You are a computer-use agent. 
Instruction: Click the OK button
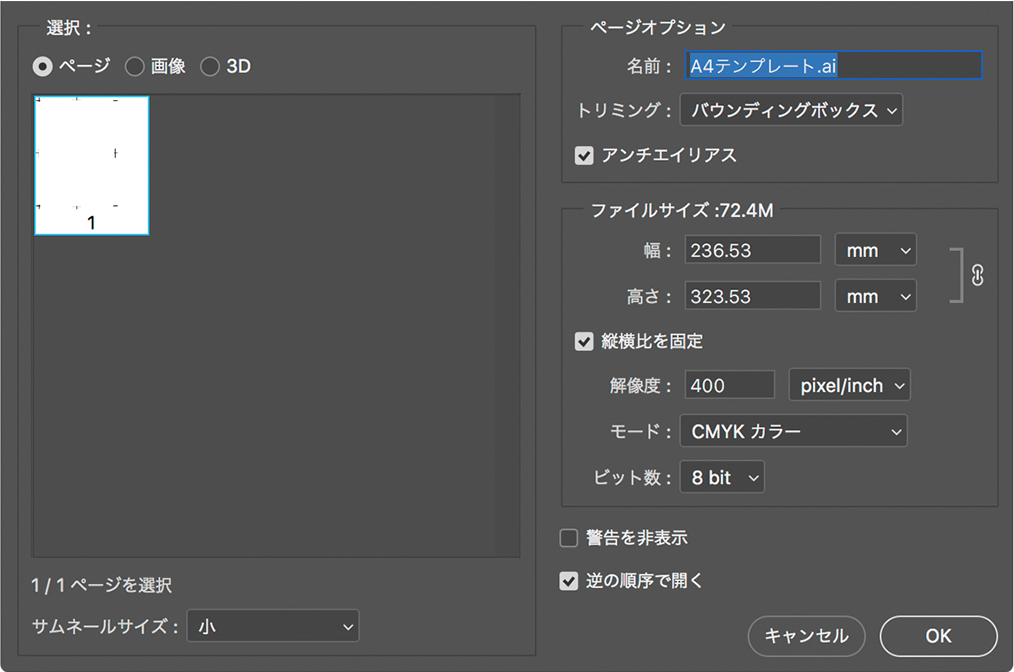point(938,636)
